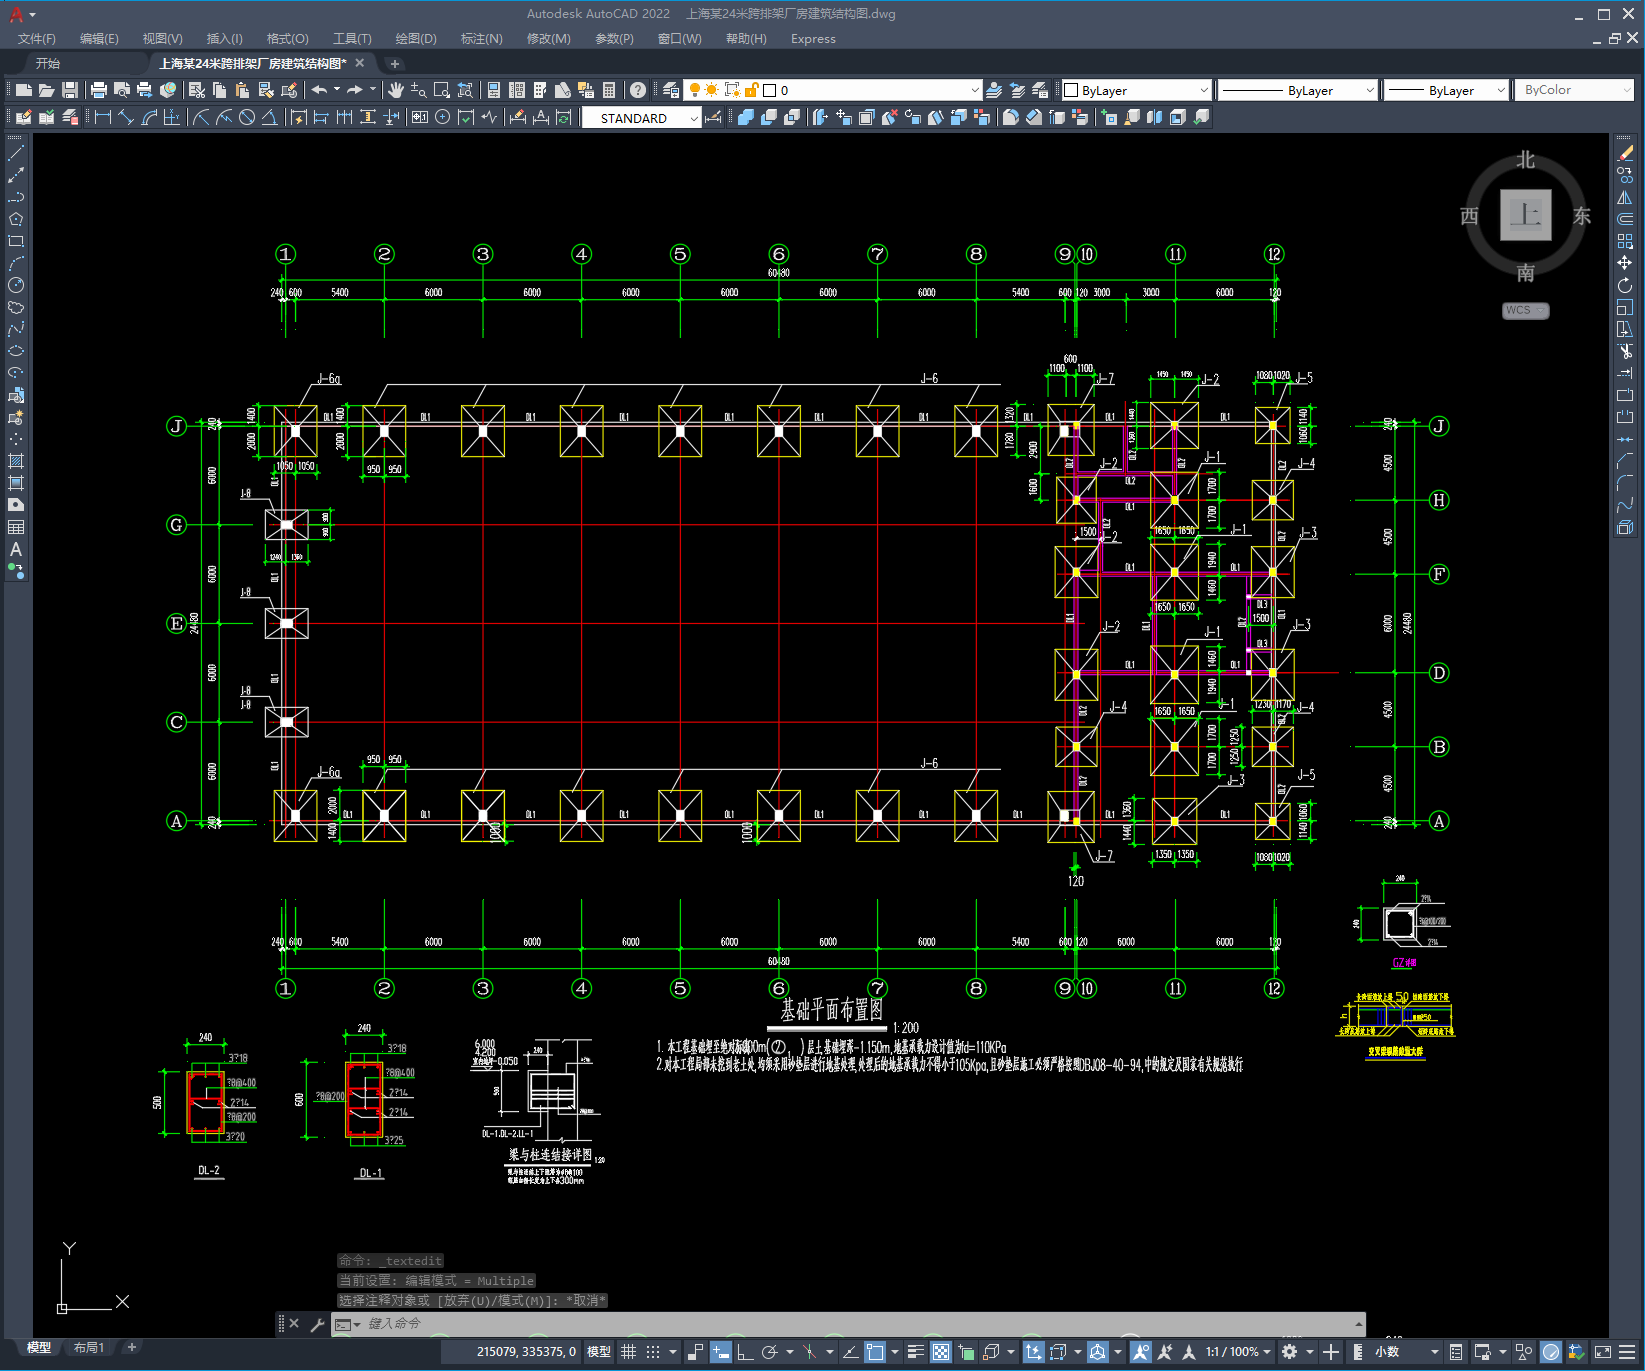
Task: Toggle grid display in status bar
Action: click(x=628, y=1352)
